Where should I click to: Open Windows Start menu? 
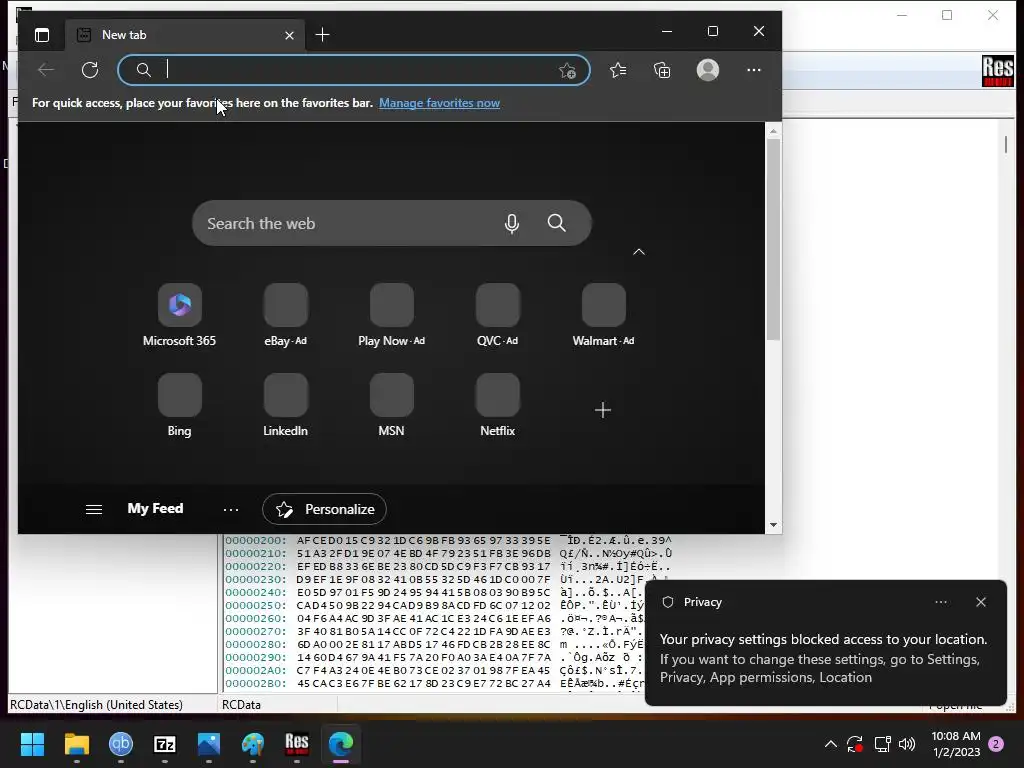[x=32, y=743]
